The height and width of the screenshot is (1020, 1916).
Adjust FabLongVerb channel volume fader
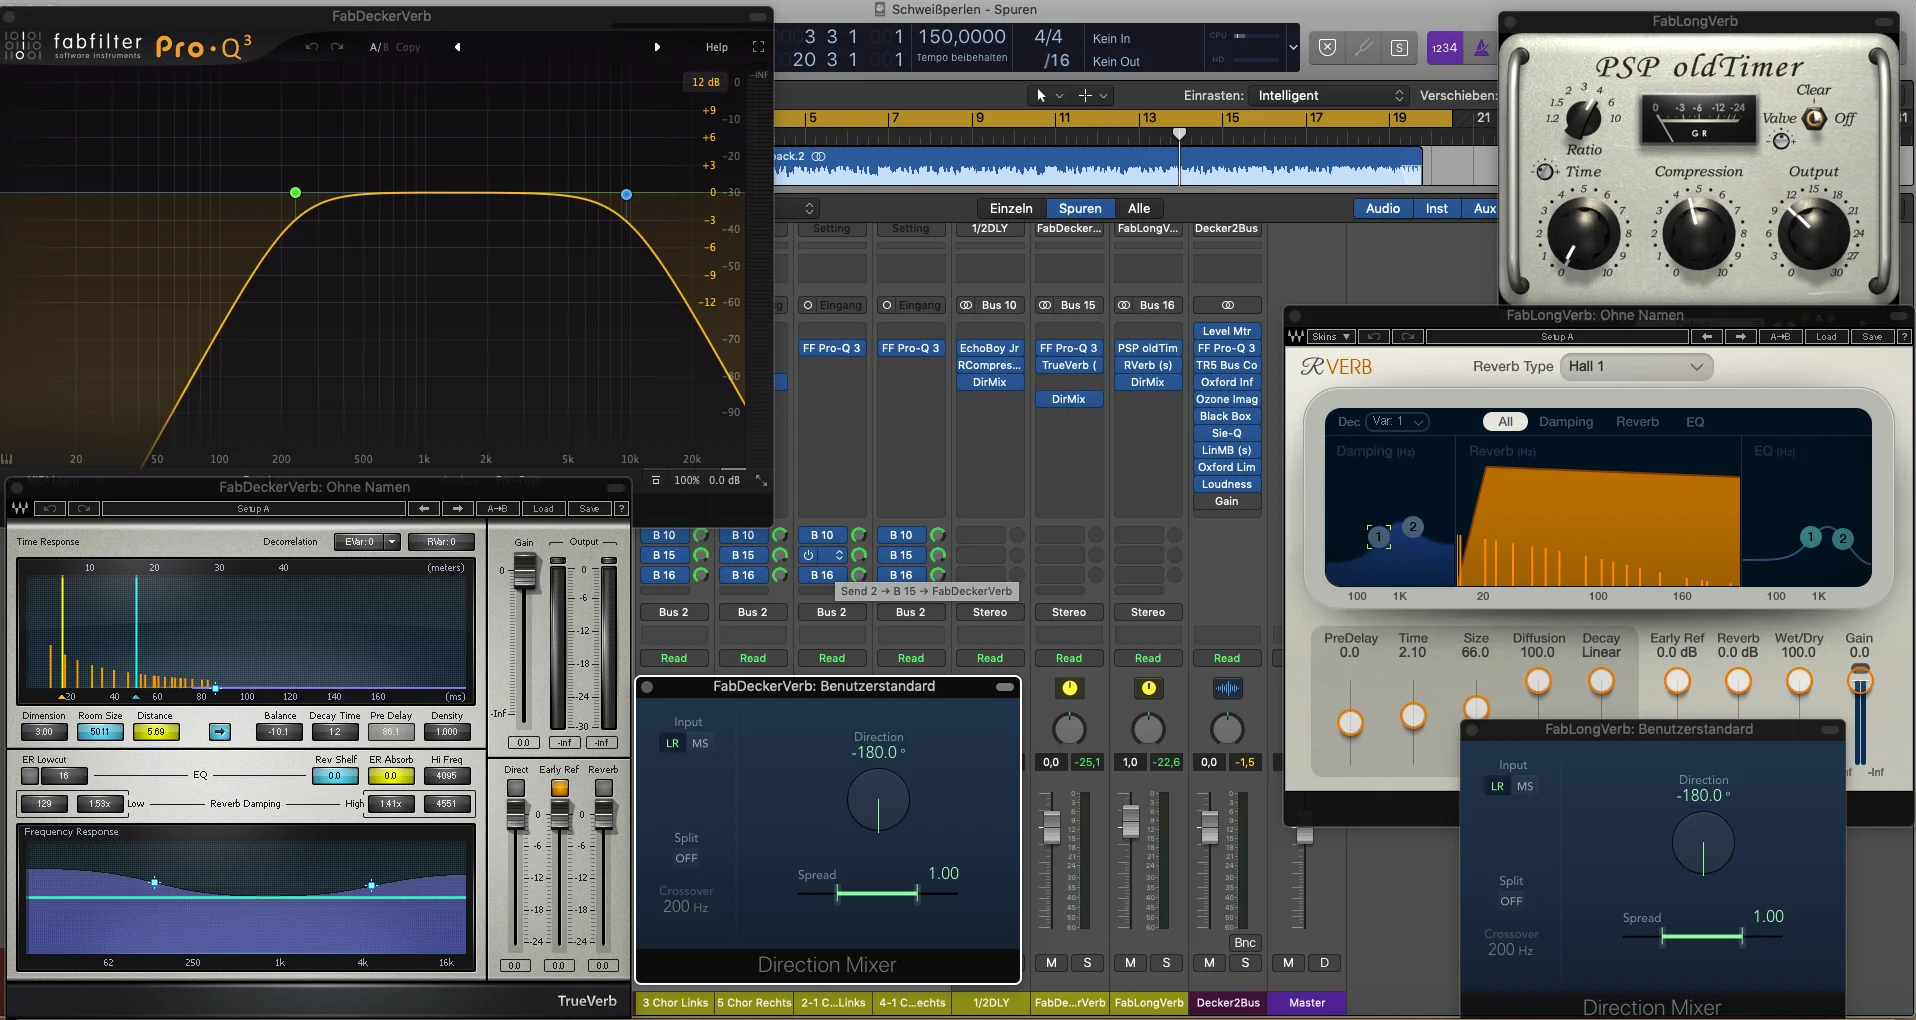pyautogui.click(x=1130, y=822)
